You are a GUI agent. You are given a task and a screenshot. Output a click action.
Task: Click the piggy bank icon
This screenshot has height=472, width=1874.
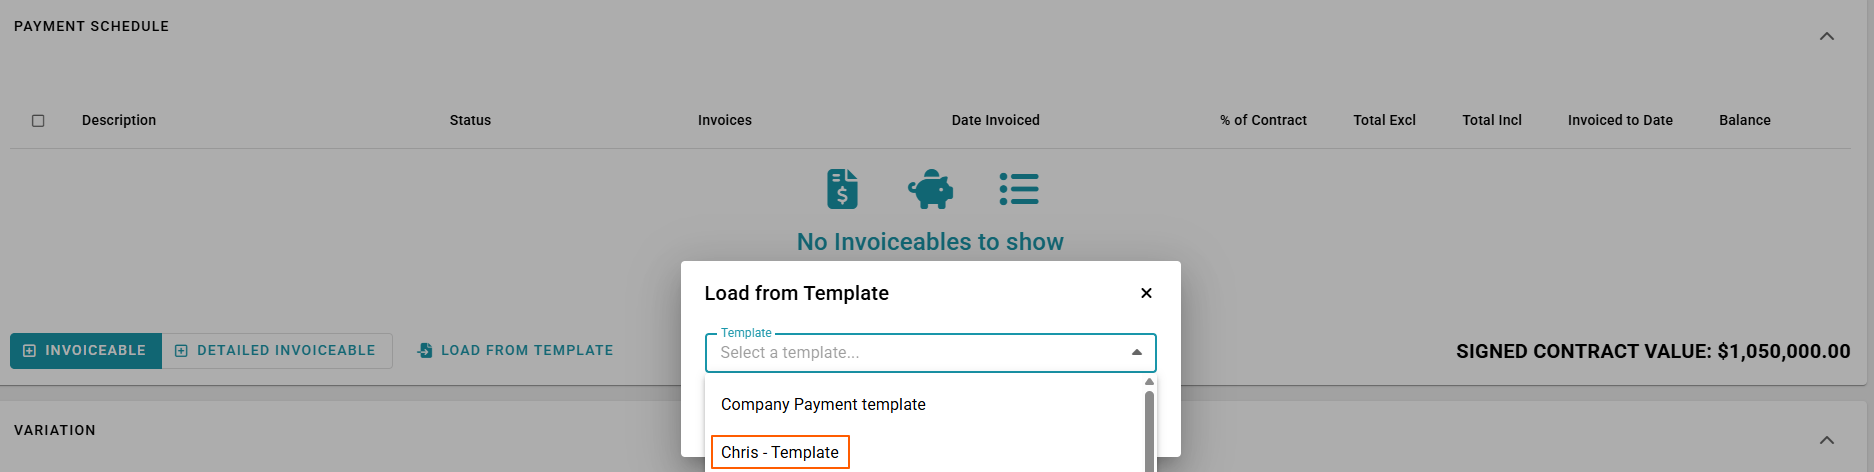pyautogui.click(x=930, y=189)
